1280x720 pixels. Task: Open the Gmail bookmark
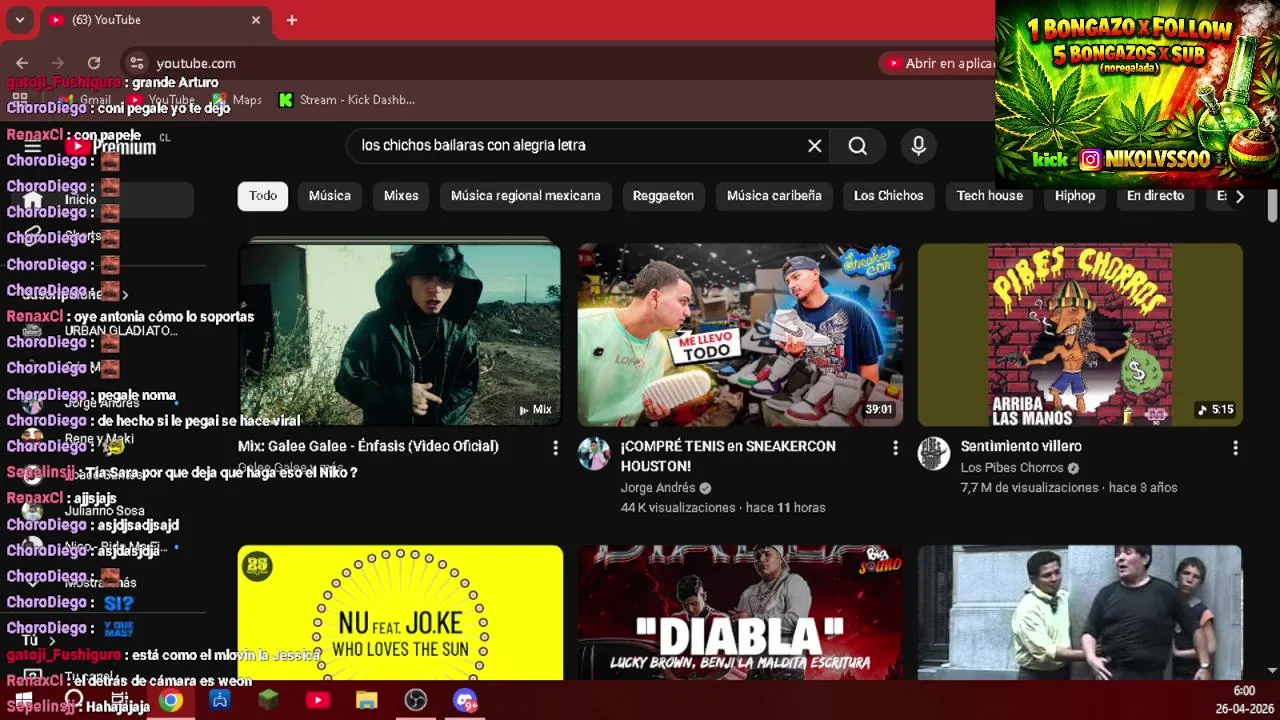(85, 100)
